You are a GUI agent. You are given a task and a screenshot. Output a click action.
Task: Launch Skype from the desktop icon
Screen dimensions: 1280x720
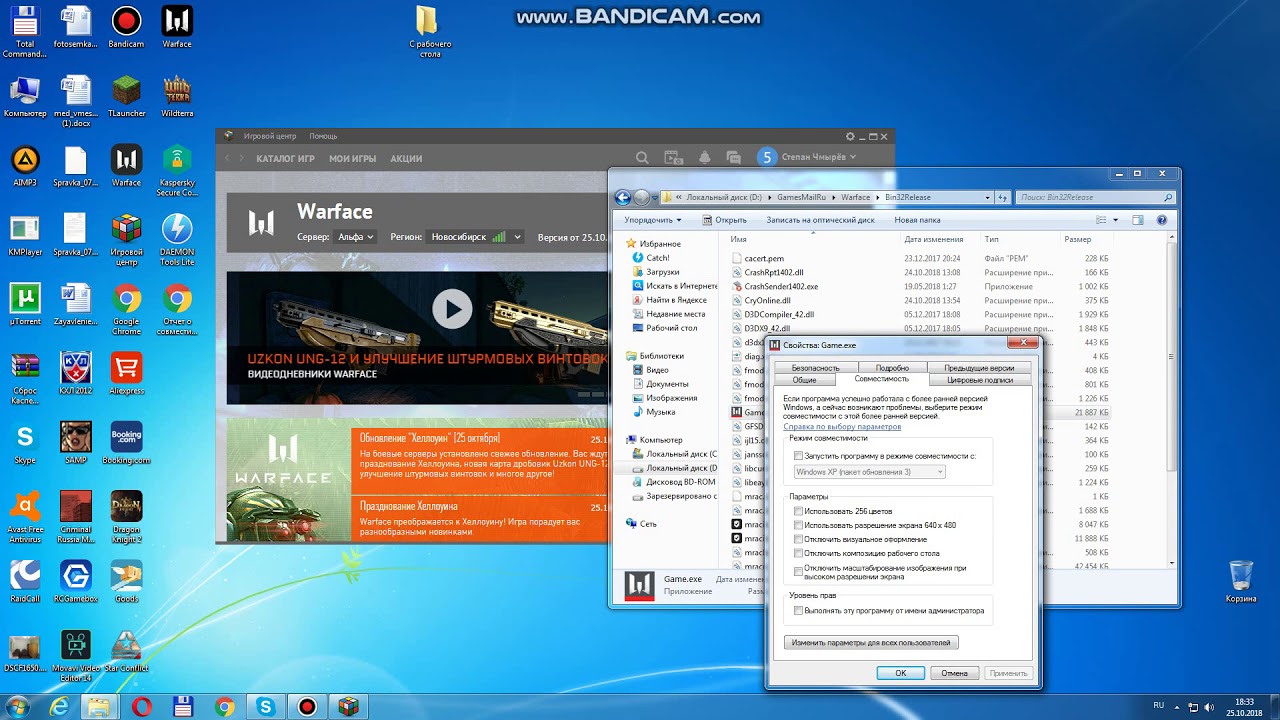[x=25, y=443]
